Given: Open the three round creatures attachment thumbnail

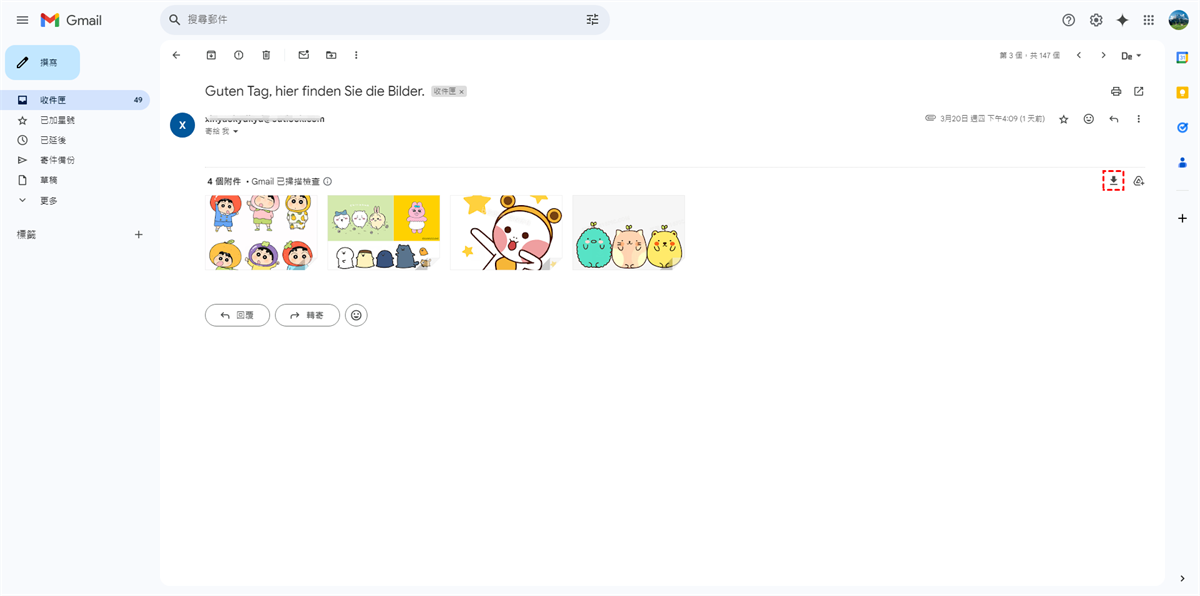Looking at the screenshot, I should [628, 232].
